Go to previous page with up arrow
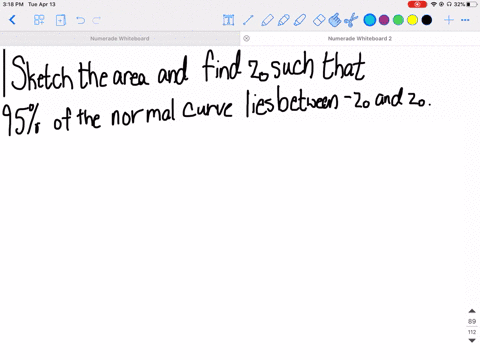480x360 pixels. (472, 311)
